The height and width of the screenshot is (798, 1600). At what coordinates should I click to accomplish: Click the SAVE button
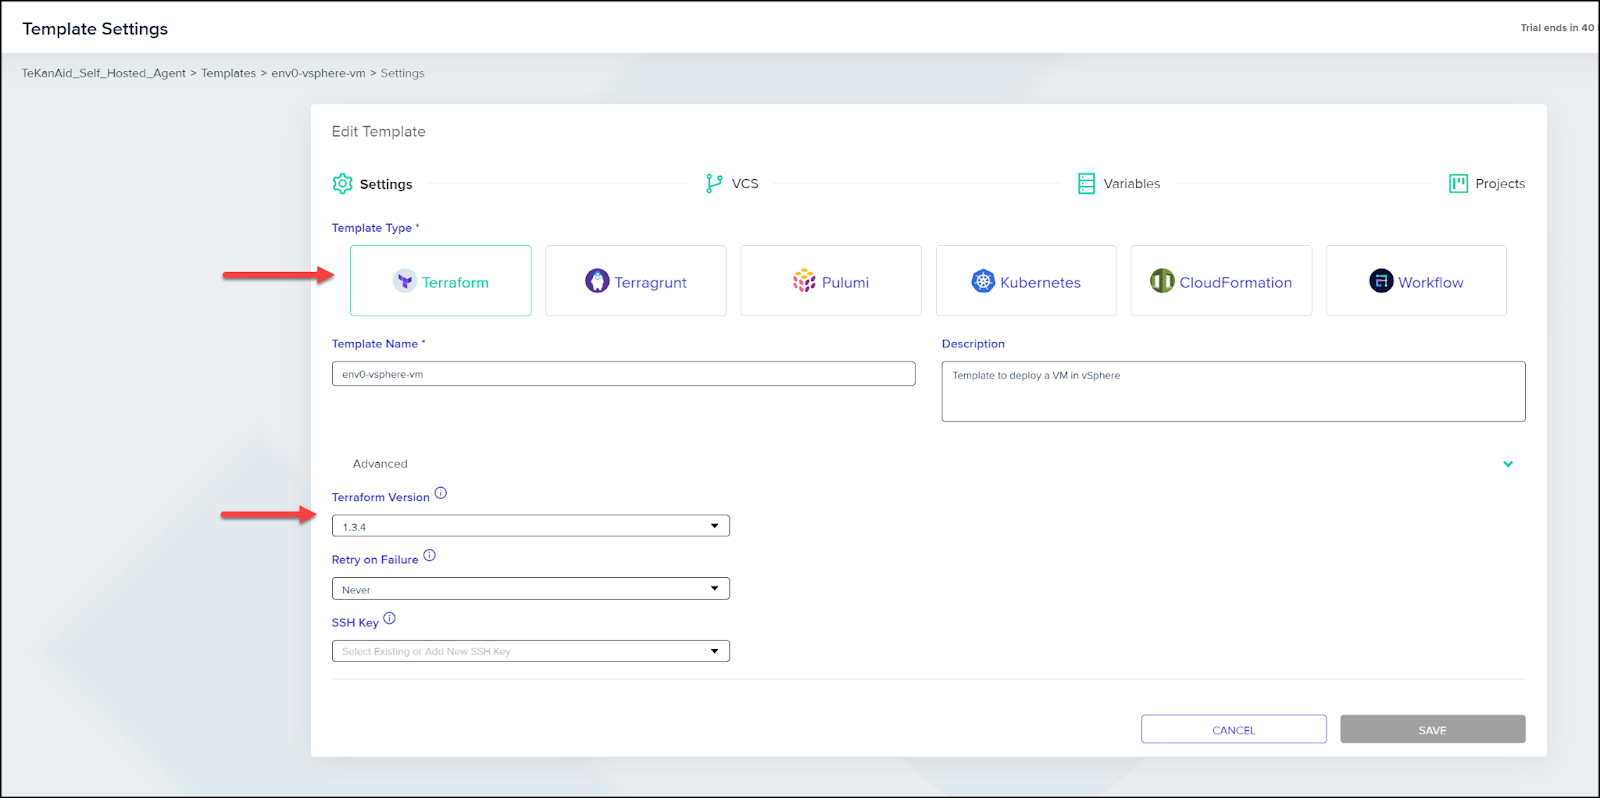tap(1433, 729)
